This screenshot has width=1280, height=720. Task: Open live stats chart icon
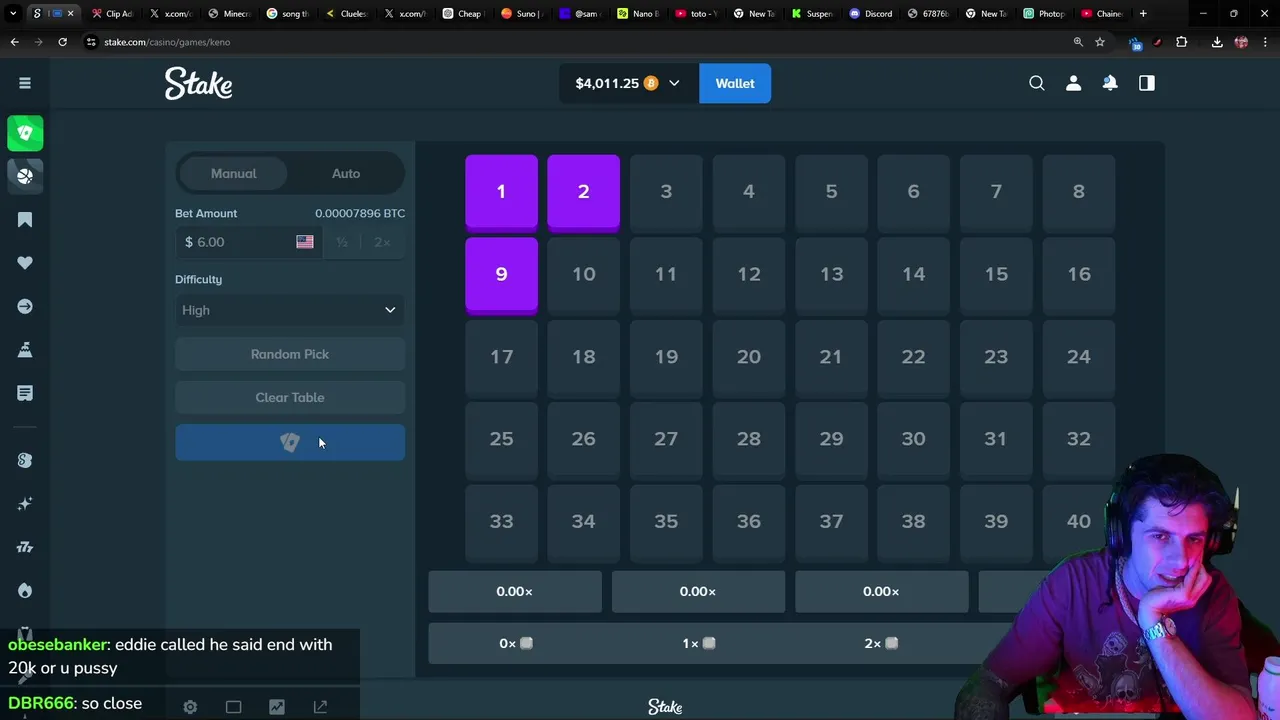pos(277,707)
